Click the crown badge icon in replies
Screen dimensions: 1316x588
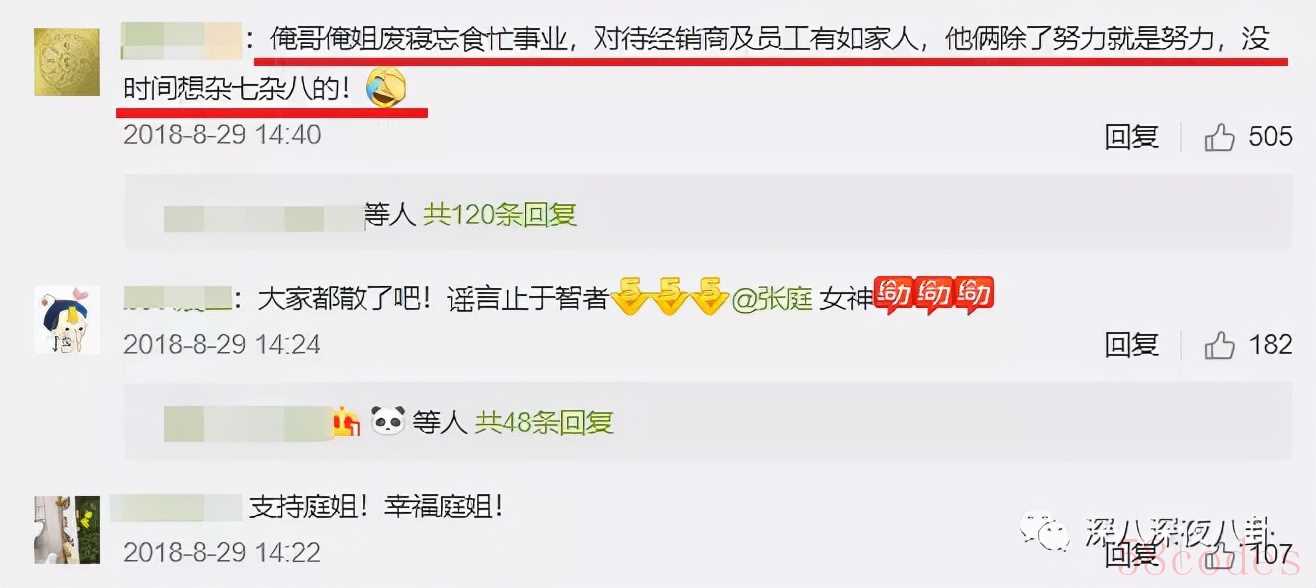coord(346,422)
